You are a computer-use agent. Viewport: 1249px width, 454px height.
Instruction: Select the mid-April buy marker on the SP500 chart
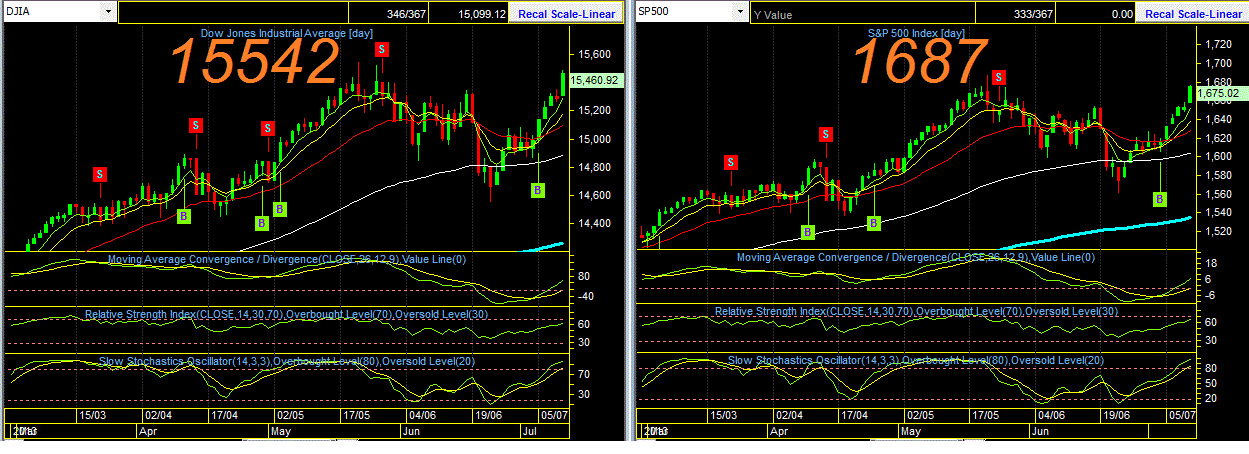(x=807, y=232)
